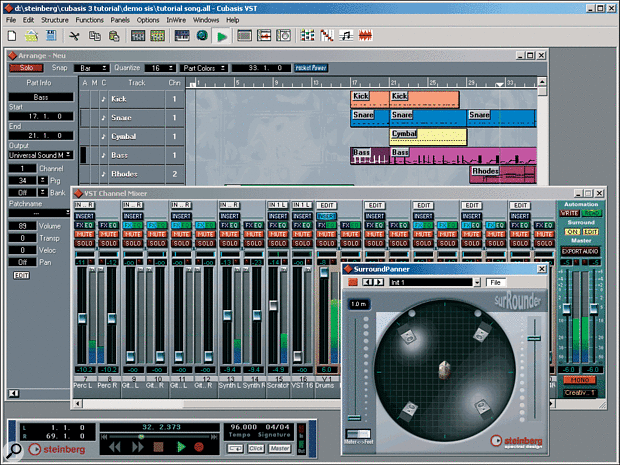This screenshot has width=620, height=465.
Task: Enable automation READ in the mixer
Action: [592, 213]
